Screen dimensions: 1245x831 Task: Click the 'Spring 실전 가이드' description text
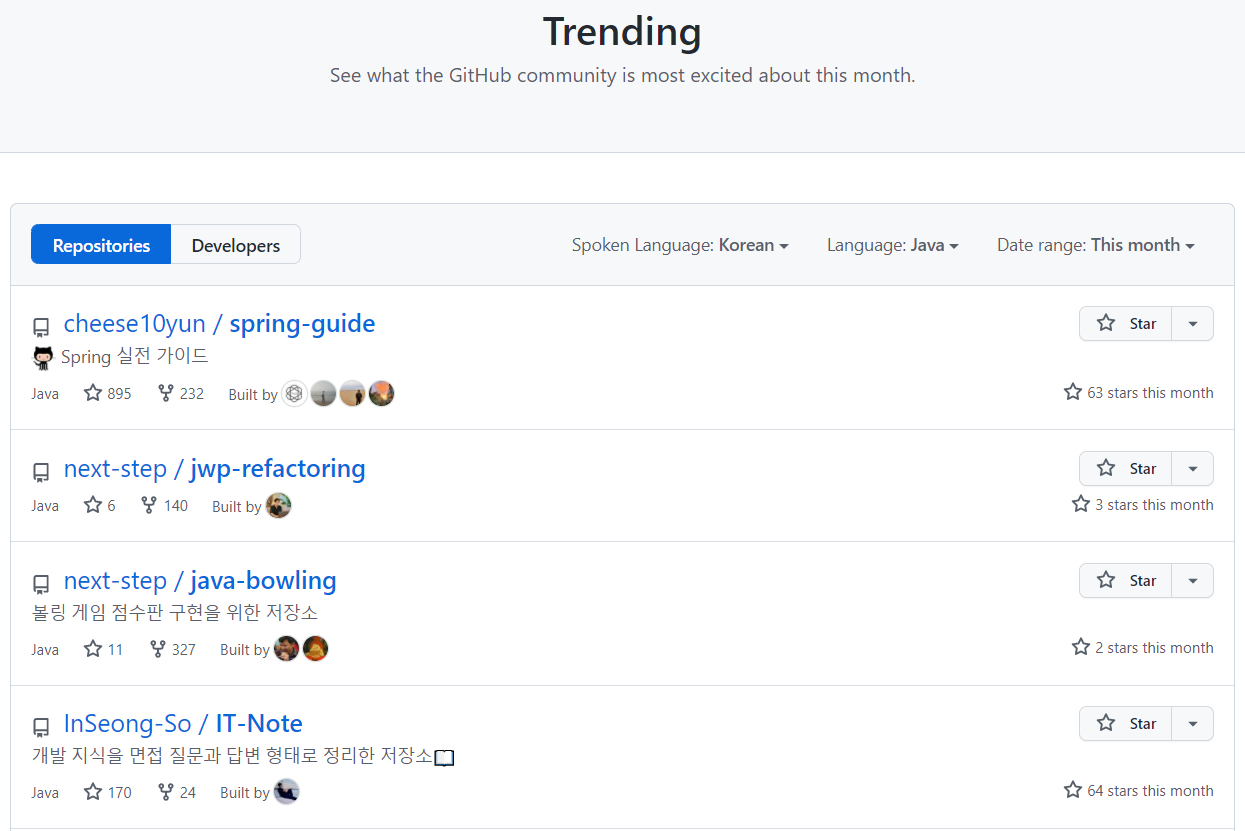tap(134, 357)
